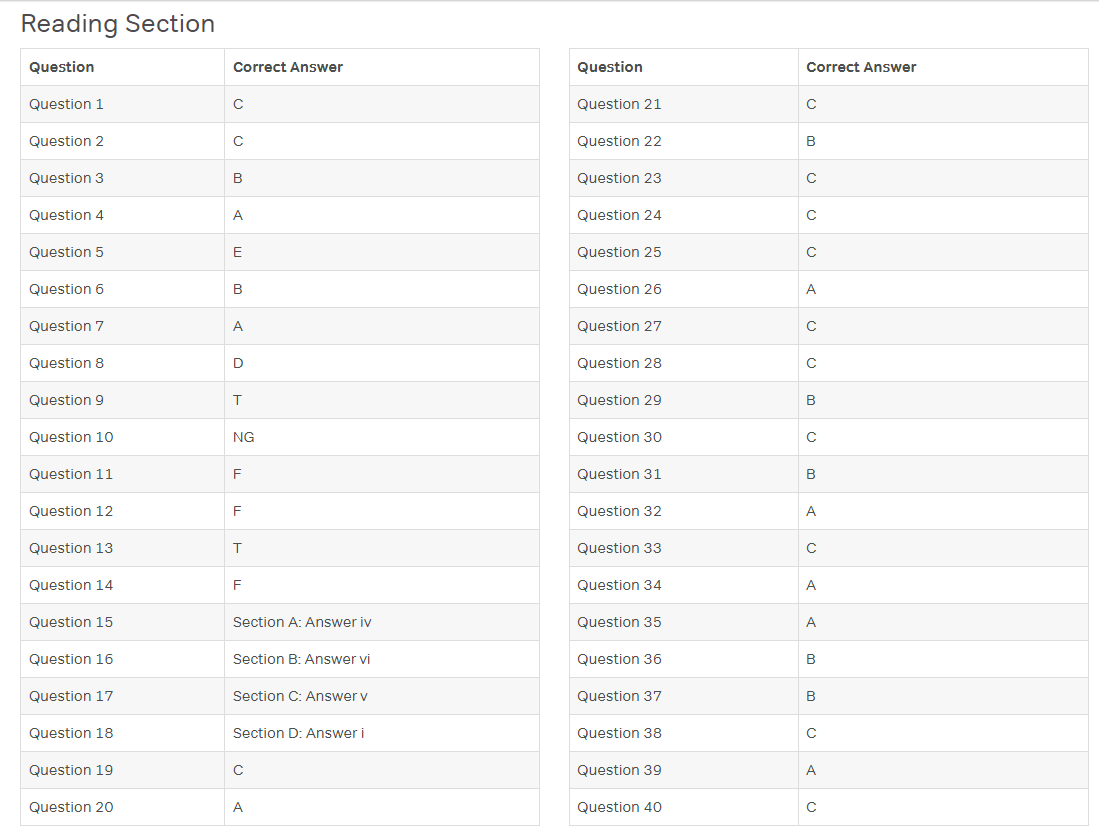Click answer C for Question 40
Viewport: 1099px width, 833px height.
812,808
